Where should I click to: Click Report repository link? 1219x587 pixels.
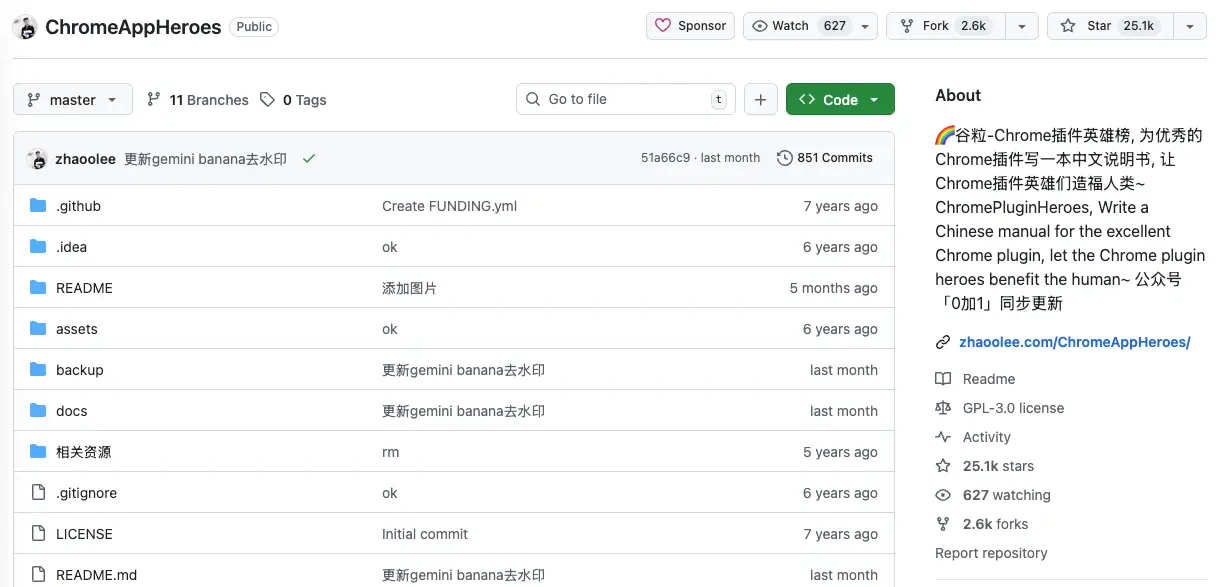pos(991,553)
